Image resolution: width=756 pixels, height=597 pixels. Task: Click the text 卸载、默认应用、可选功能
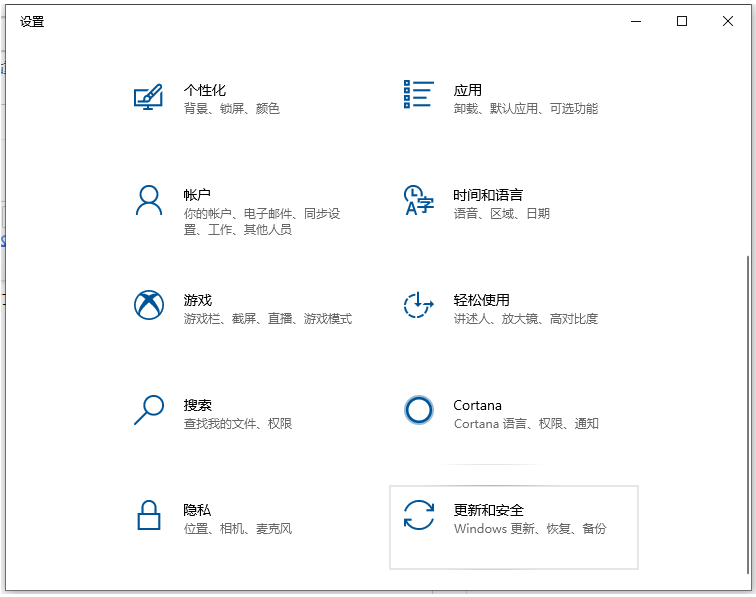pos(526,109)
